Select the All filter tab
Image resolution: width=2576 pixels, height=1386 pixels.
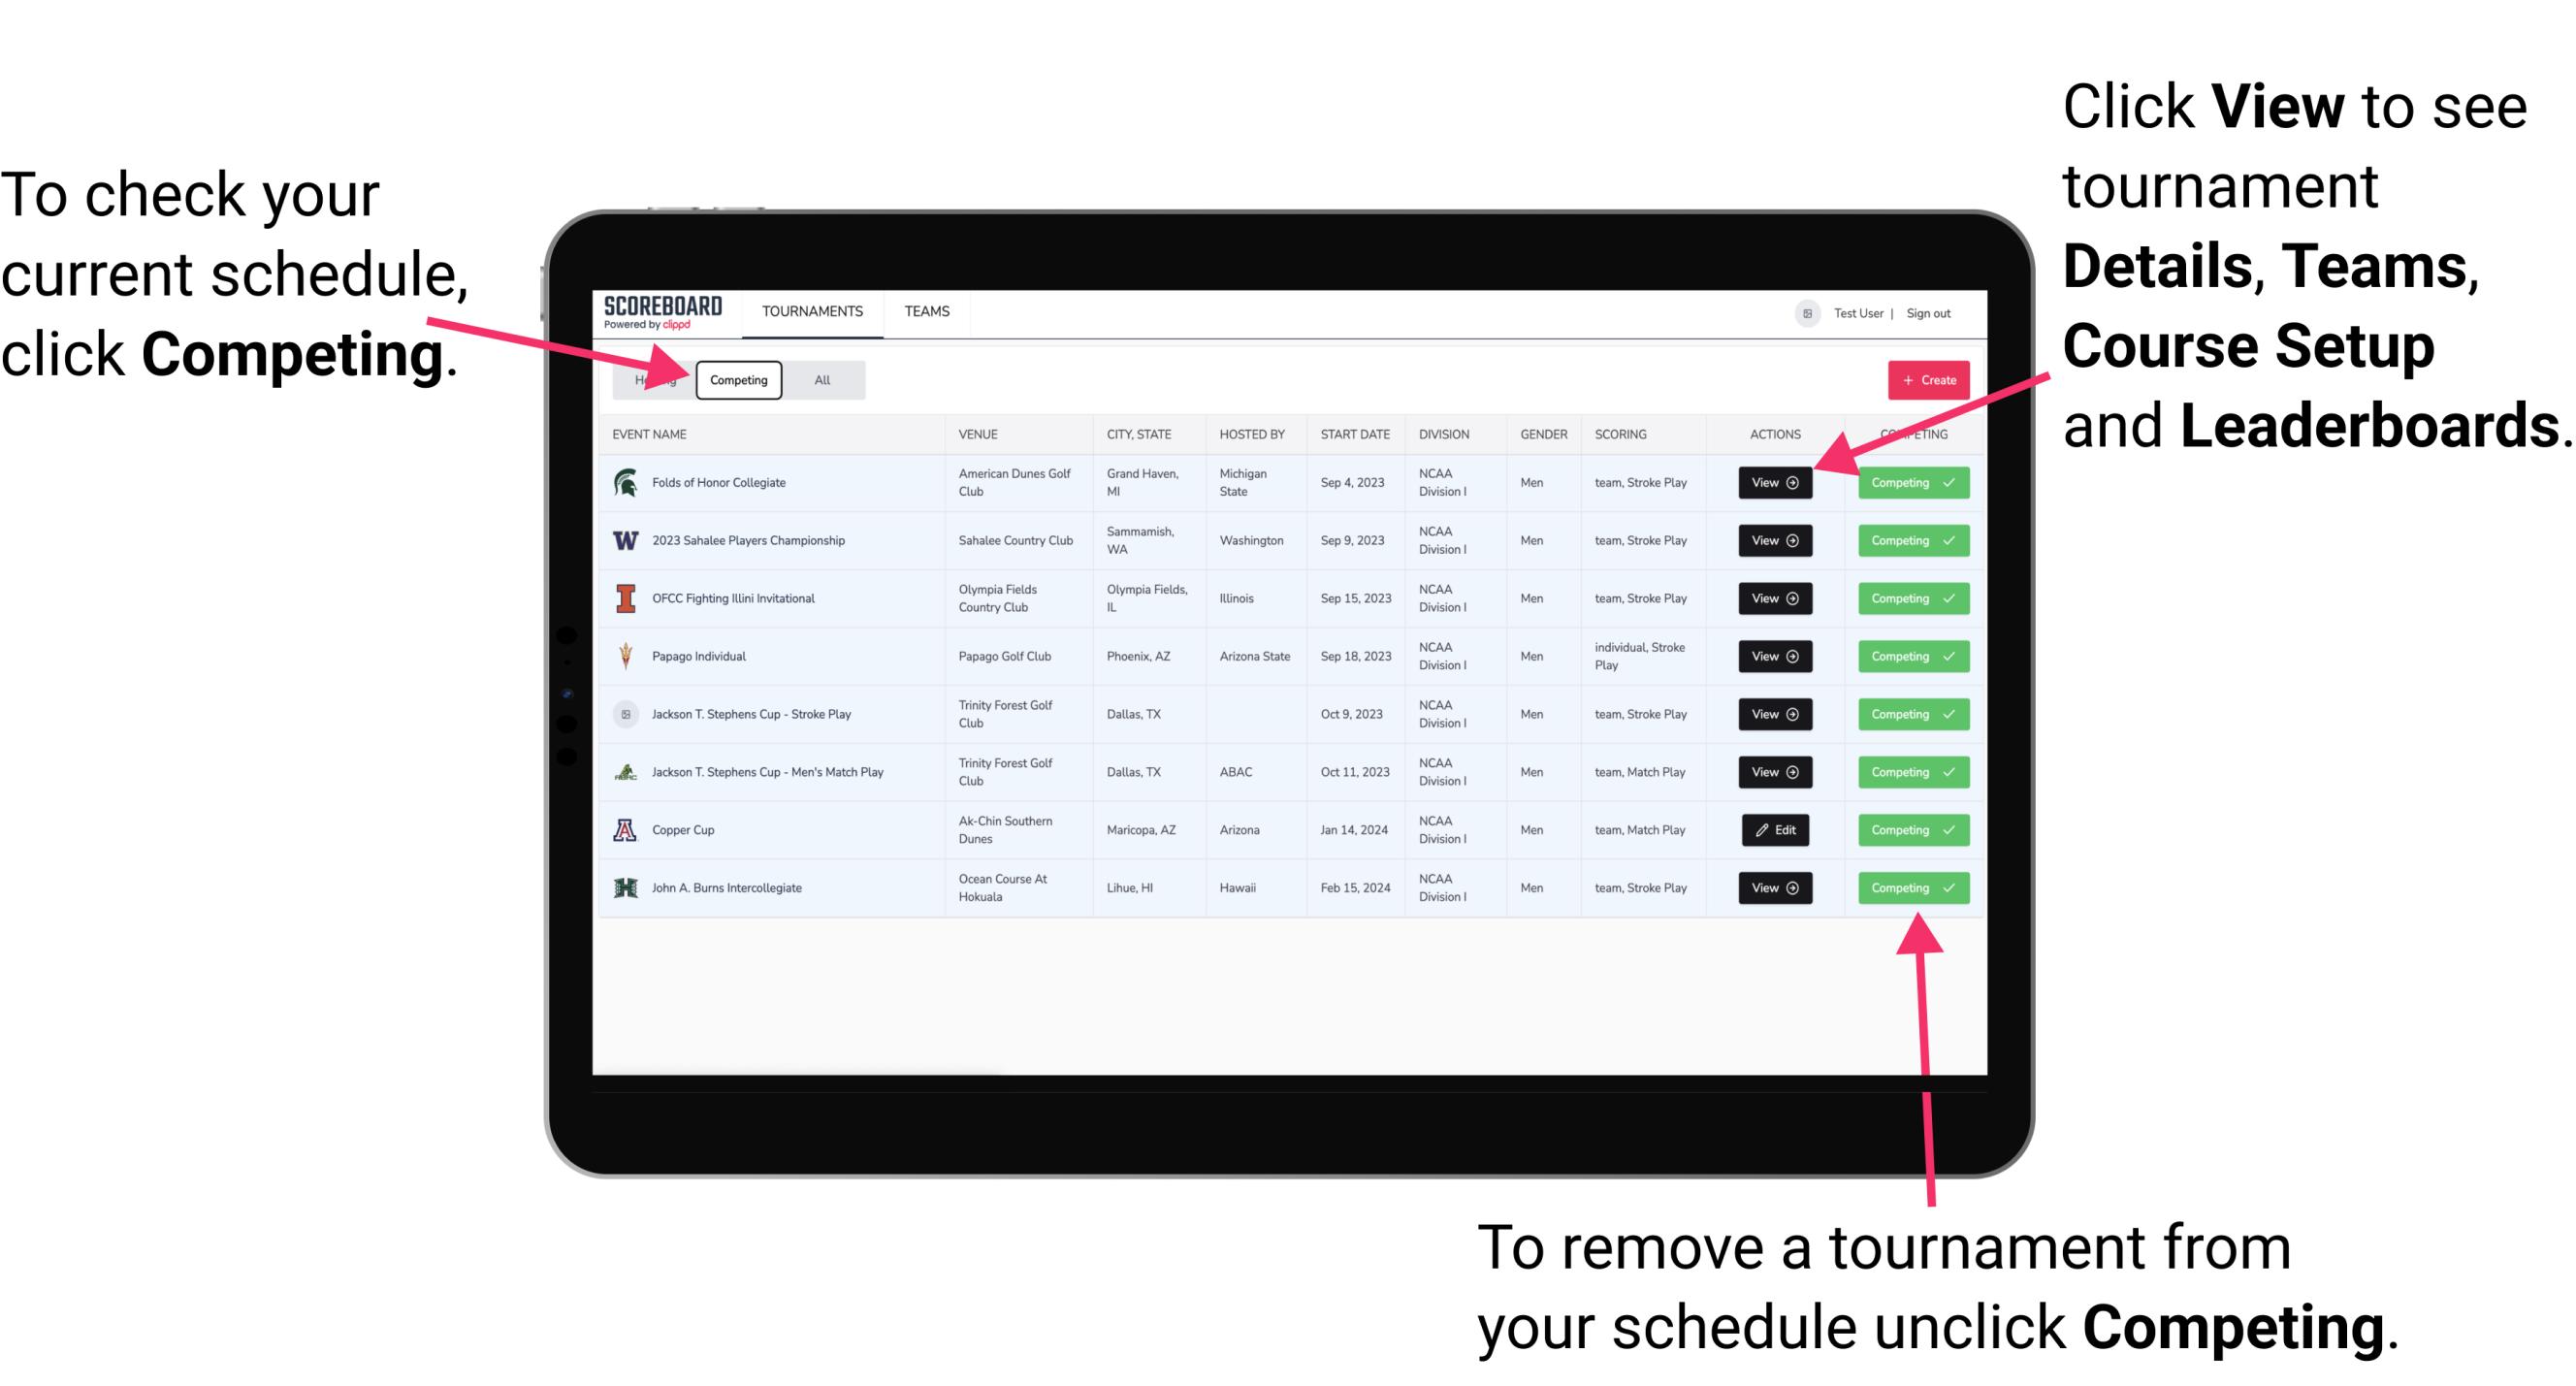(x=821, y=379)
